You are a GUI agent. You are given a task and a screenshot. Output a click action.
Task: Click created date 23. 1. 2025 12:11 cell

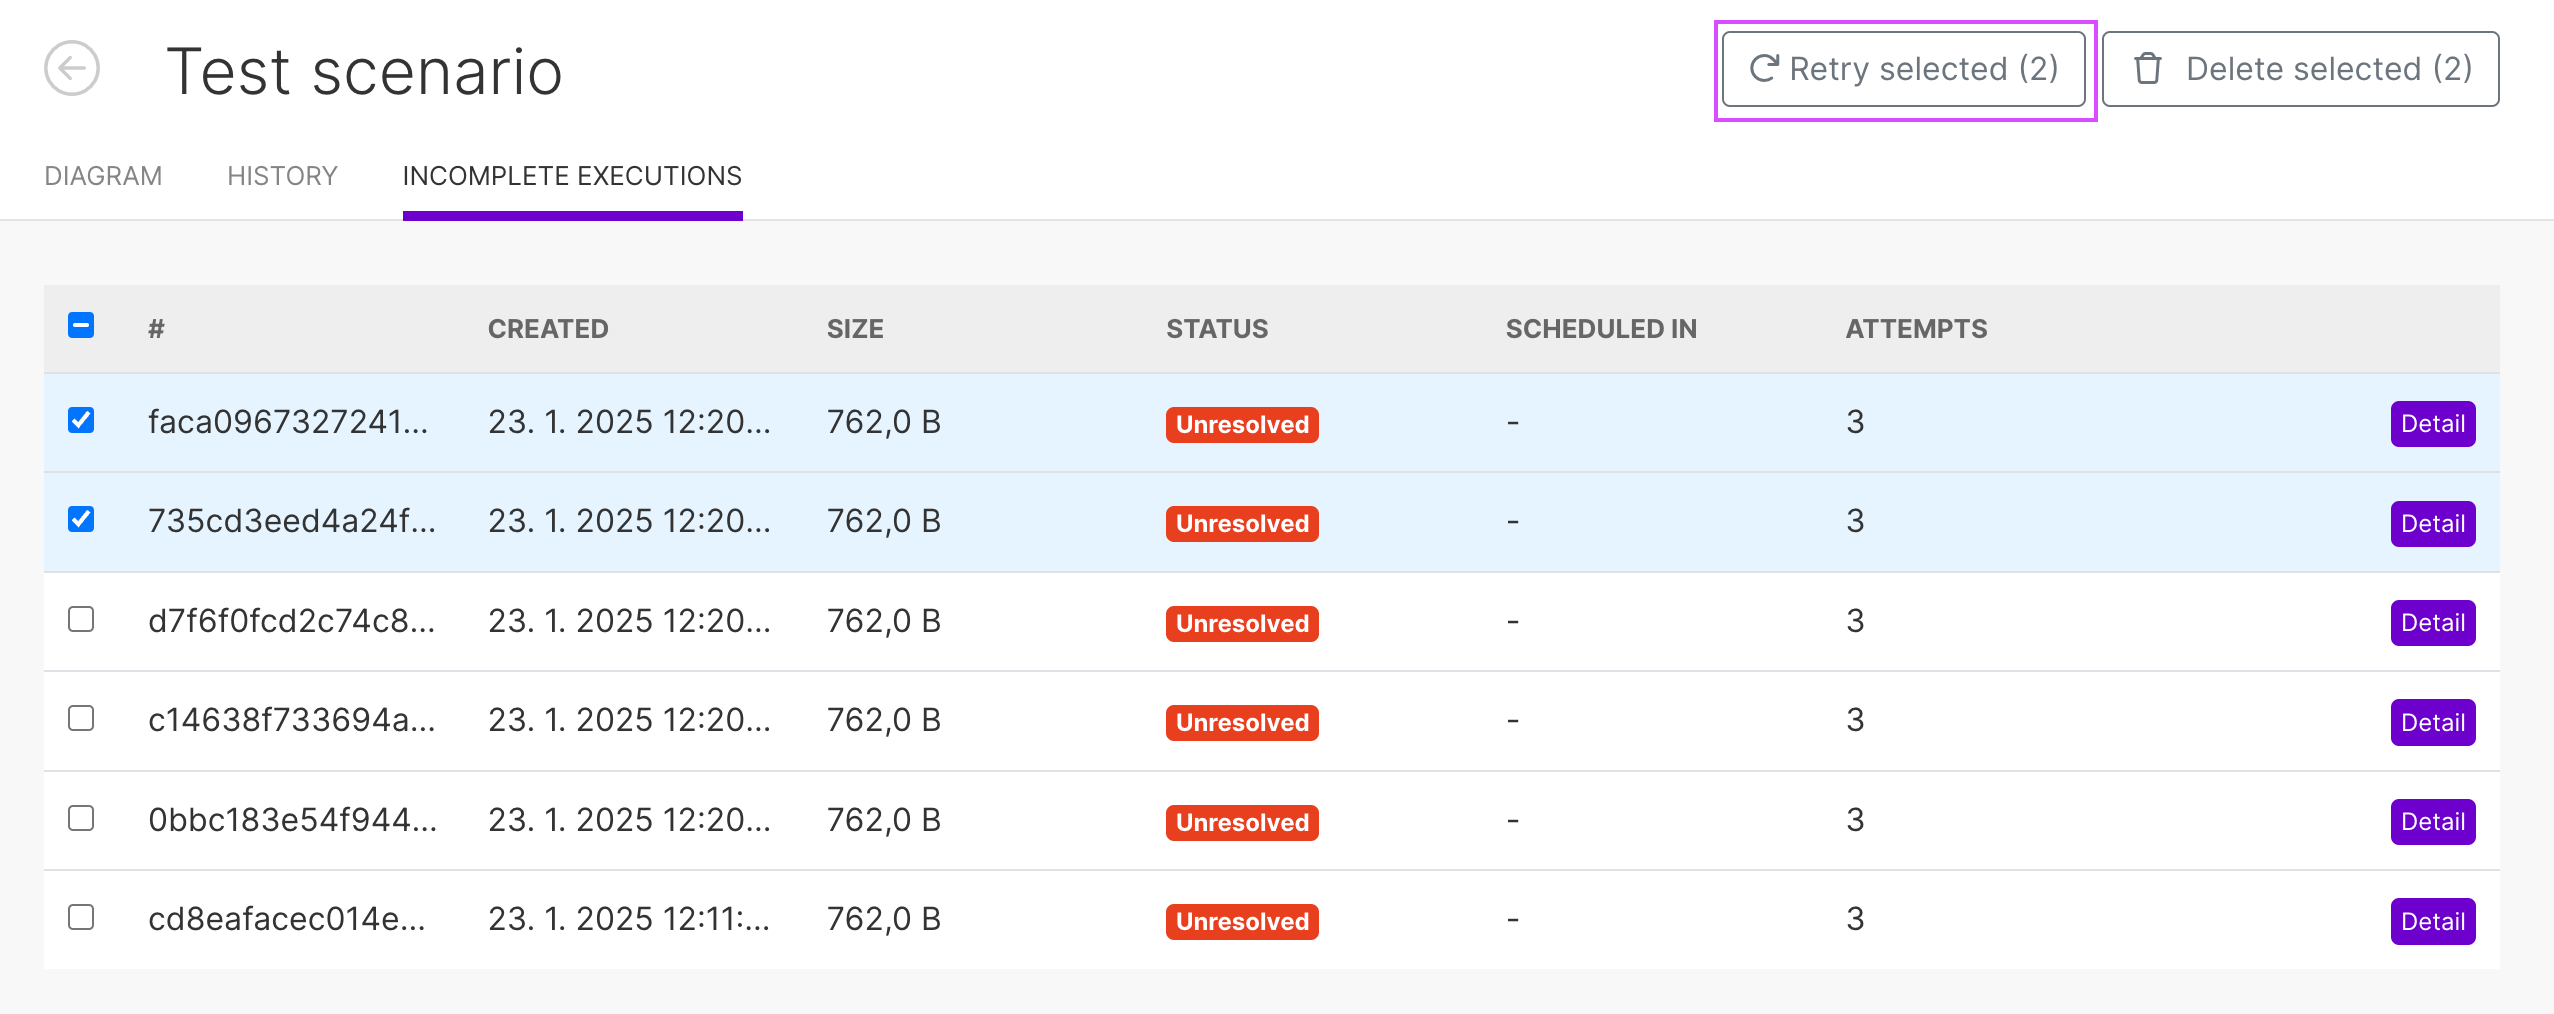pos(629,919)
